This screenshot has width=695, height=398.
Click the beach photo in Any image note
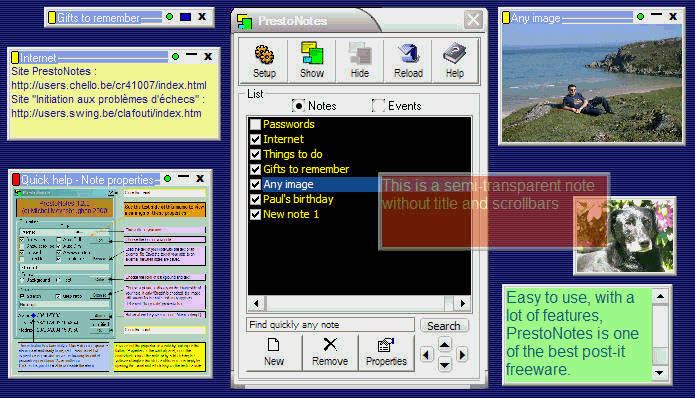[x=592, y=83]
